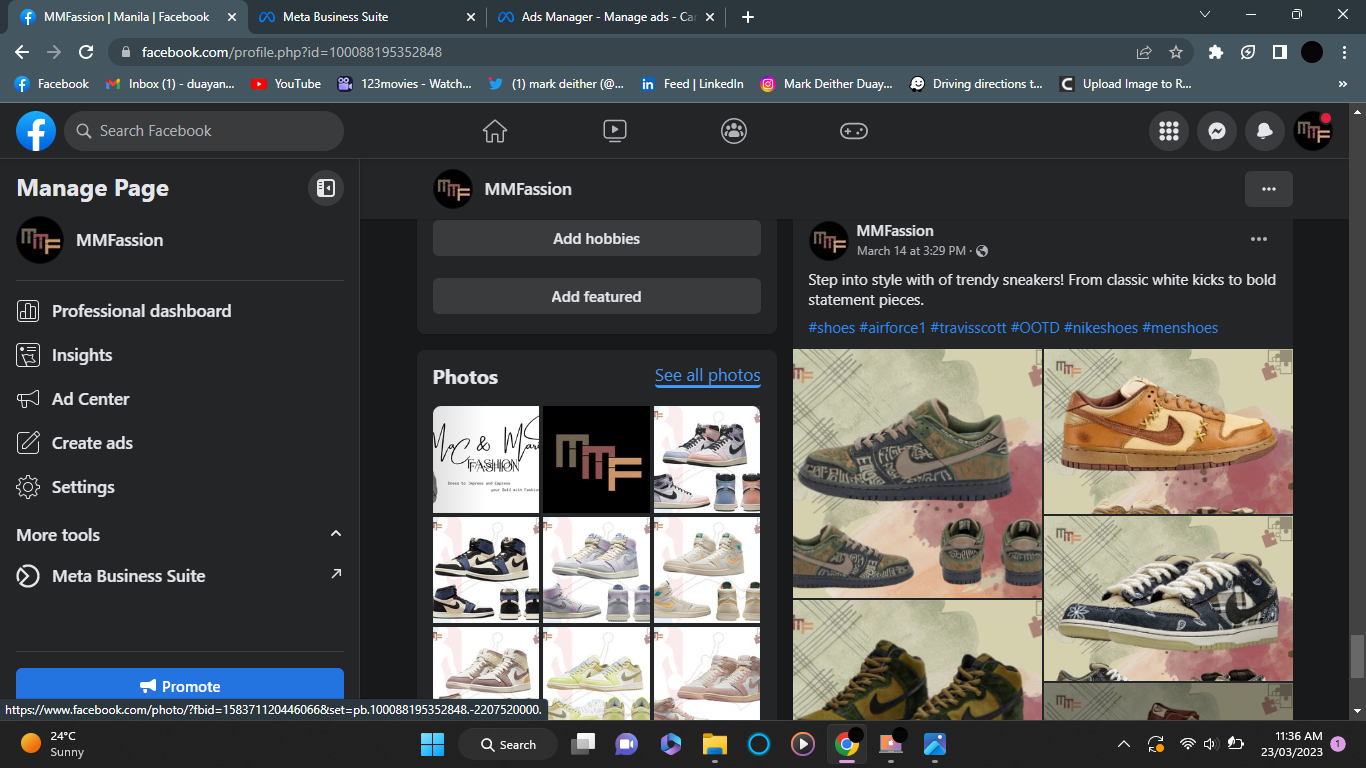Open the March 14 post timestamp
This screenshot has width=1366, height=768.
[x=911, y=251]
